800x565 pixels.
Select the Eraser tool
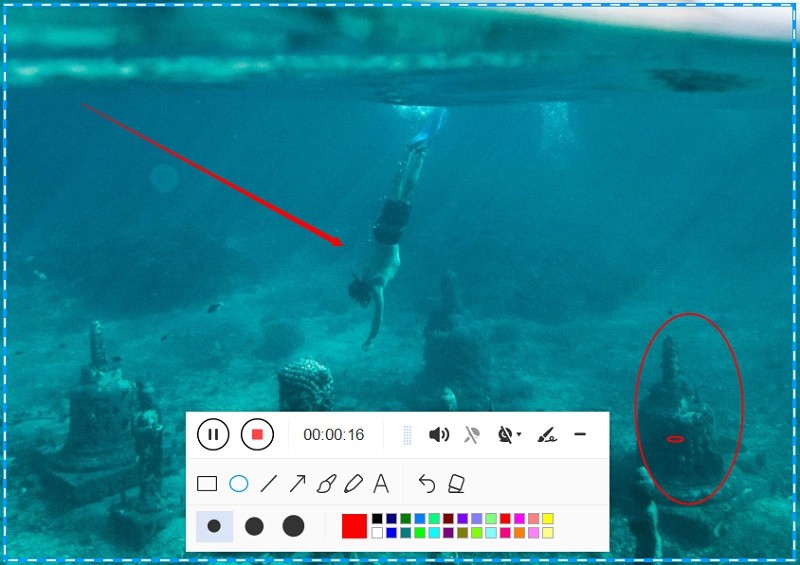pyautogui.click(x=456, y=483)
